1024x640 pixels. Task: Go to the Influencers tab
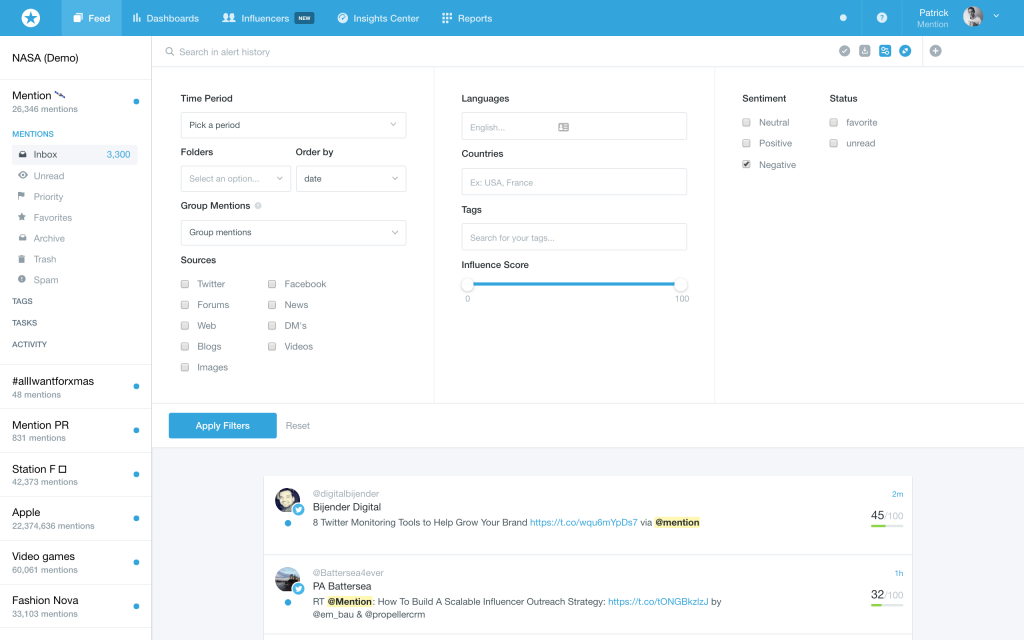[268, 18]
